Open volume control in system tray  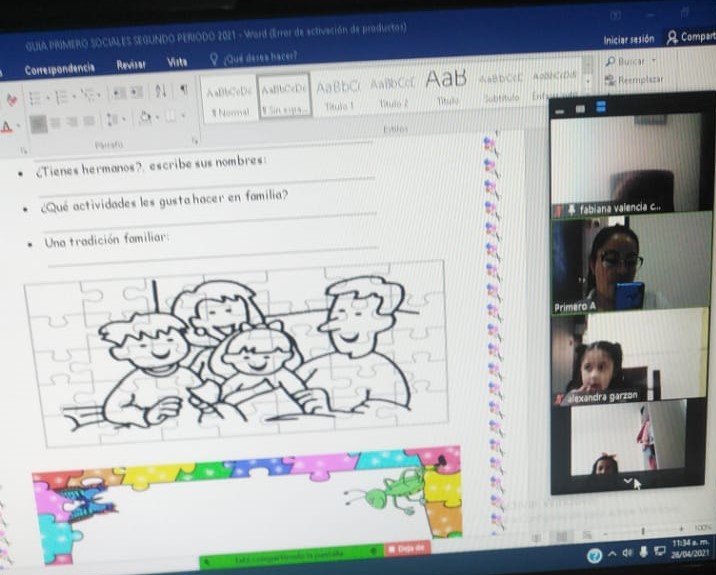pyautogui.click(x=627, y=553)
